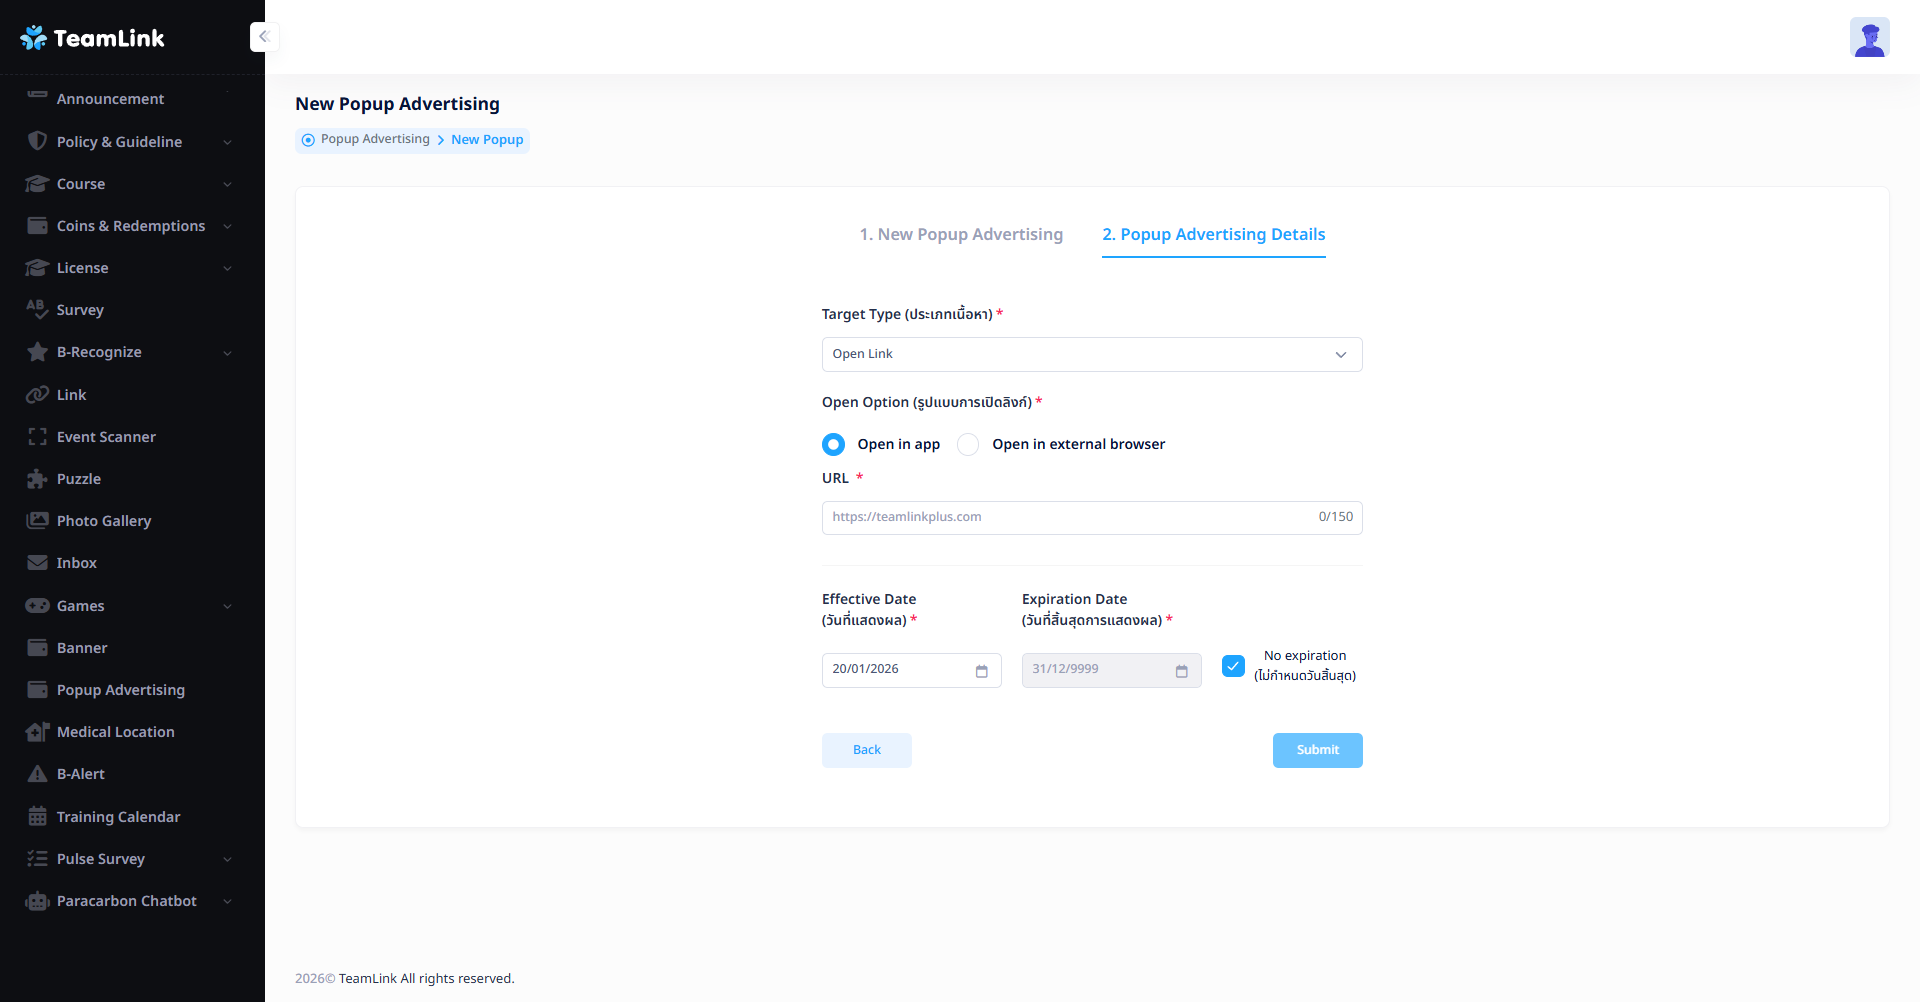Switch to New Popup Advertising step tab

(x=960, y=235)
